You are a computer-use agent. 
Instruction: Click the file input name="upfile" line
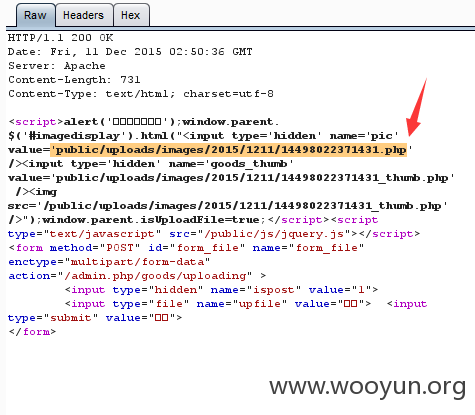(218, 304)
